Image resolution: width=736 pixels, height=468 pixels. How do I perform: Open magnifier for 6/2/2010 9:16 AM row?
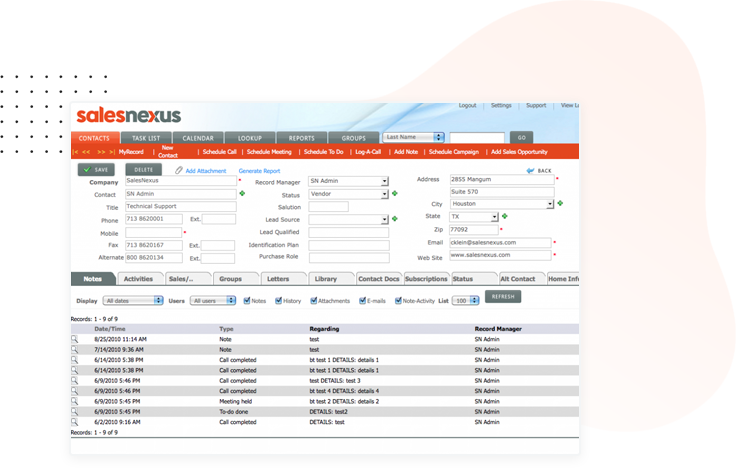(75, 422)
